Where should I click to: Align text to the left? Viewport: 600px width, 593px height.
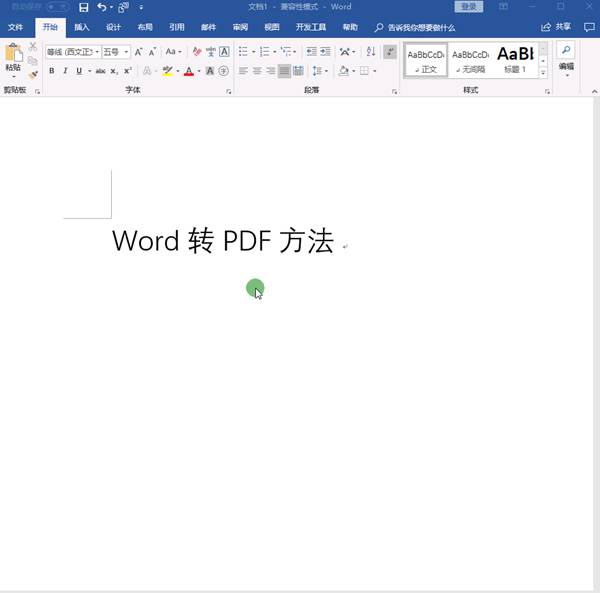click(243, 71)
